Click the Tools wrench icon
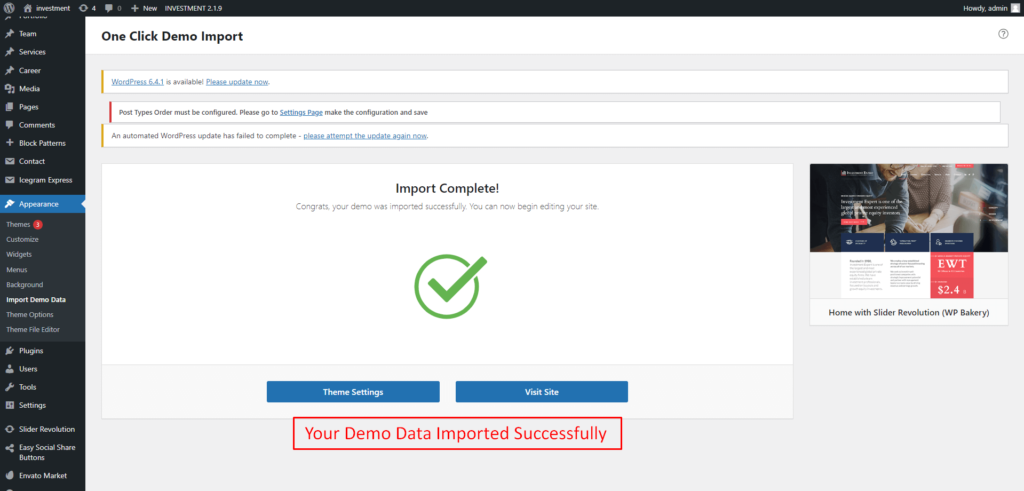 [x=10, y=387]
